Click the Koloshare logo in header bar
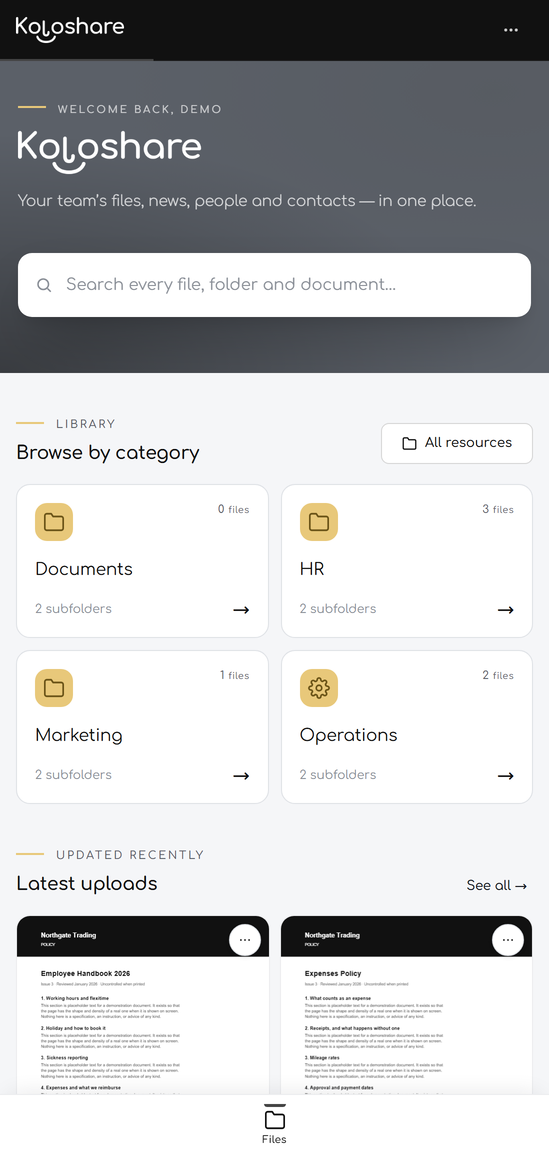 click(69, 29)
